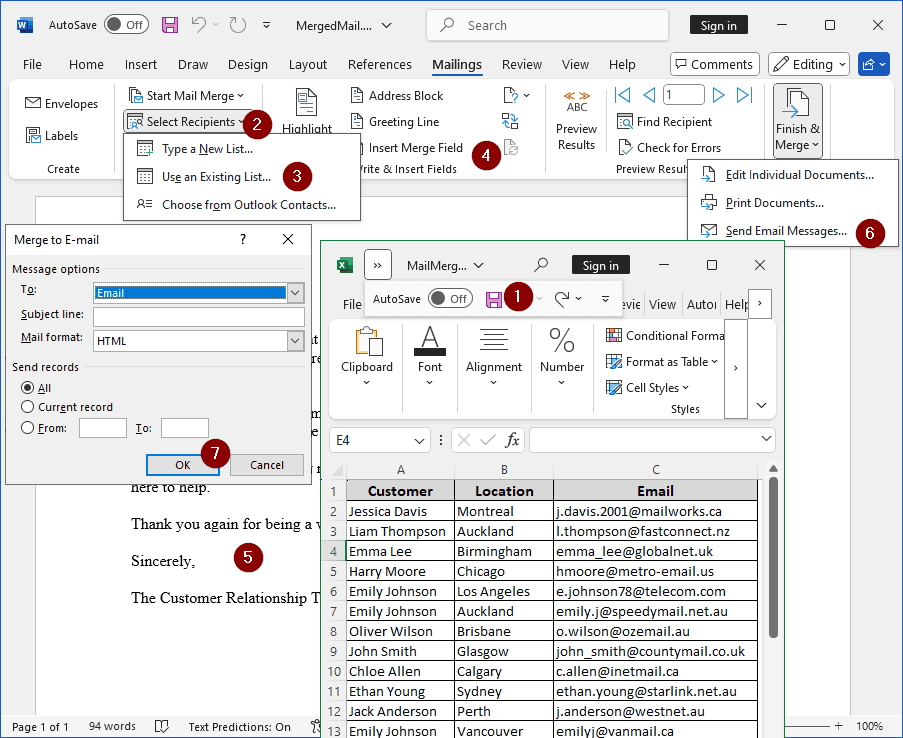This screenshot has height=738, width=903.
Task: Open the To field combo box arrow
Action: click(295, 293)
